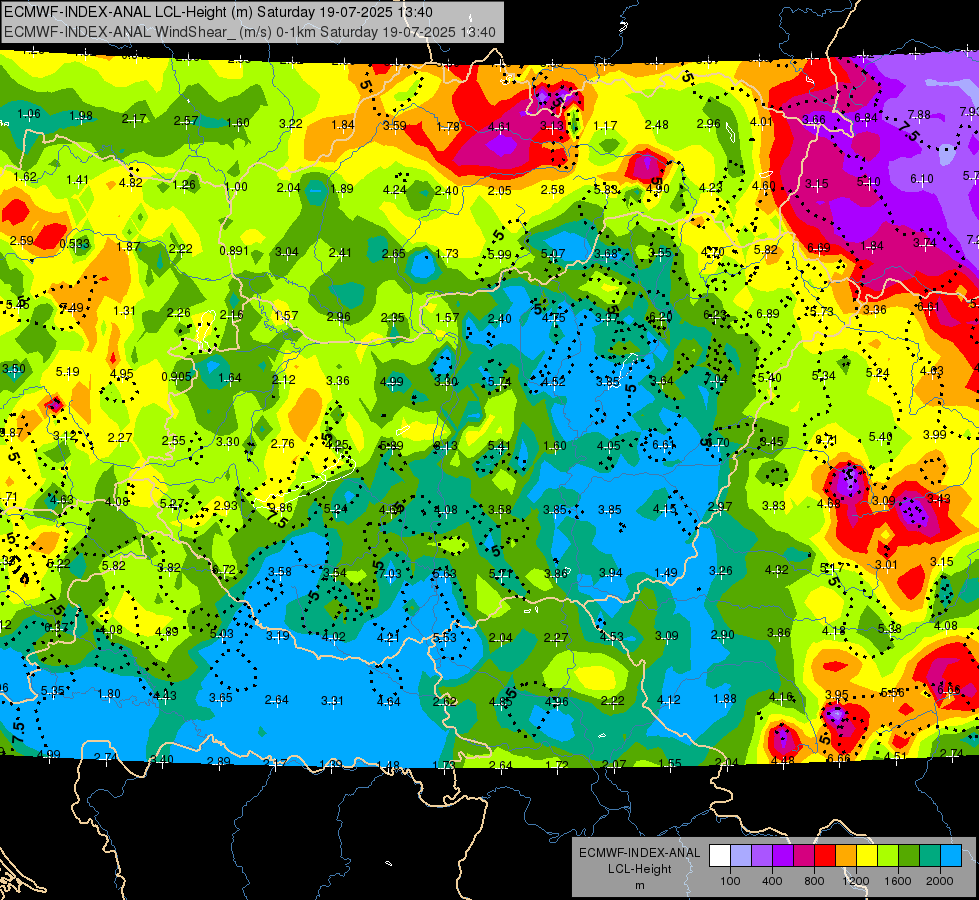Viewport: 979px width, 900px height.
Task: Click the wind shear value 2.57
Action: click(186, 120)
